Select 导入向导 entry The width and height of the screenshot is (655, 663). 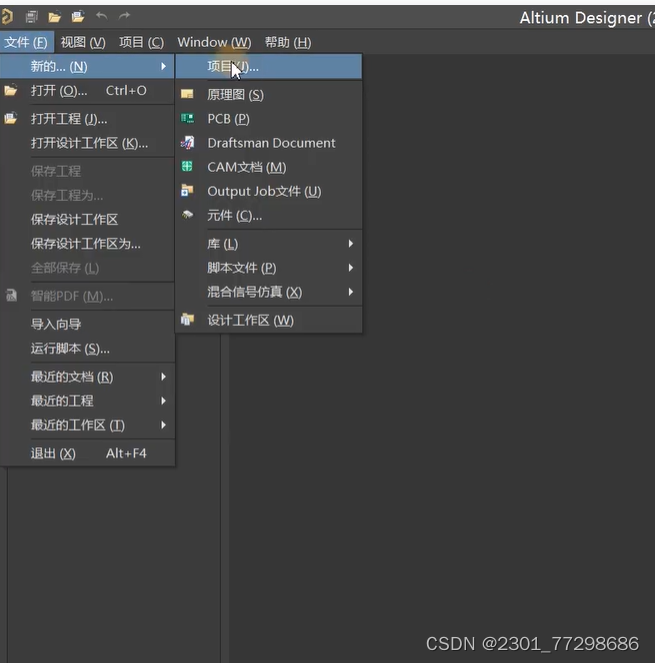tap(87, 324)
